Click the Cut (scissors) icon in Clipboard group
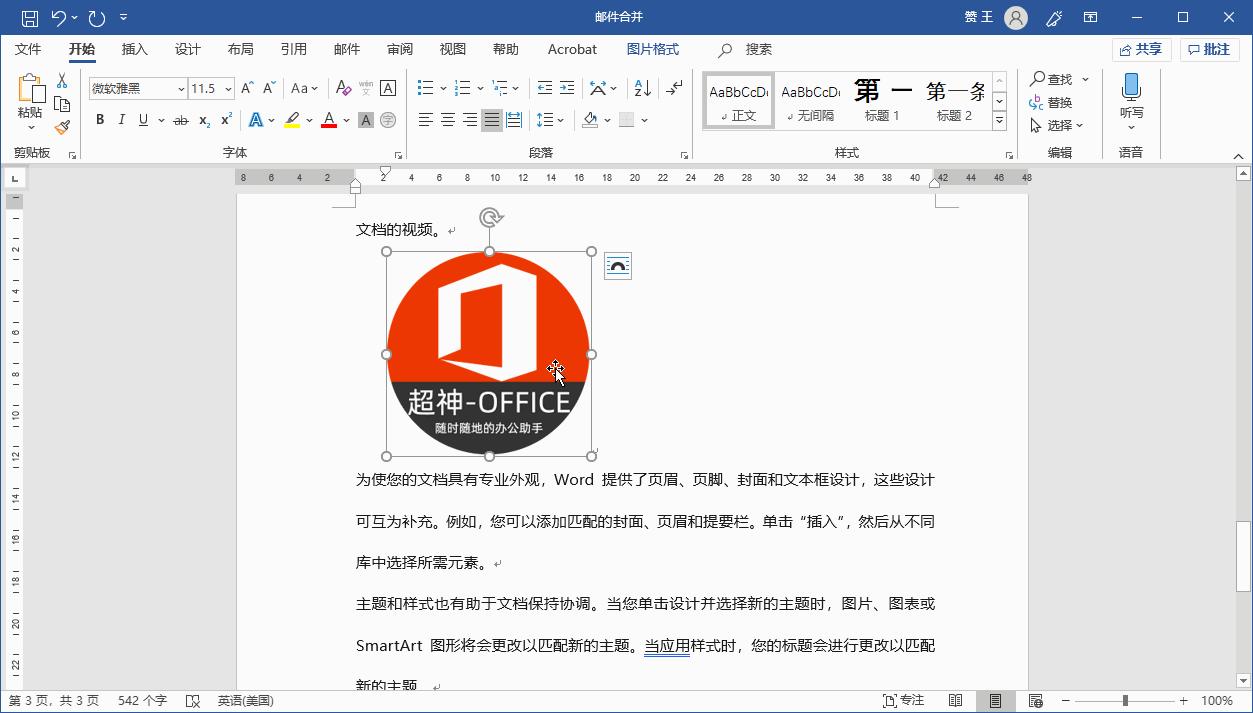1253x713 pixels. [60, 80]
